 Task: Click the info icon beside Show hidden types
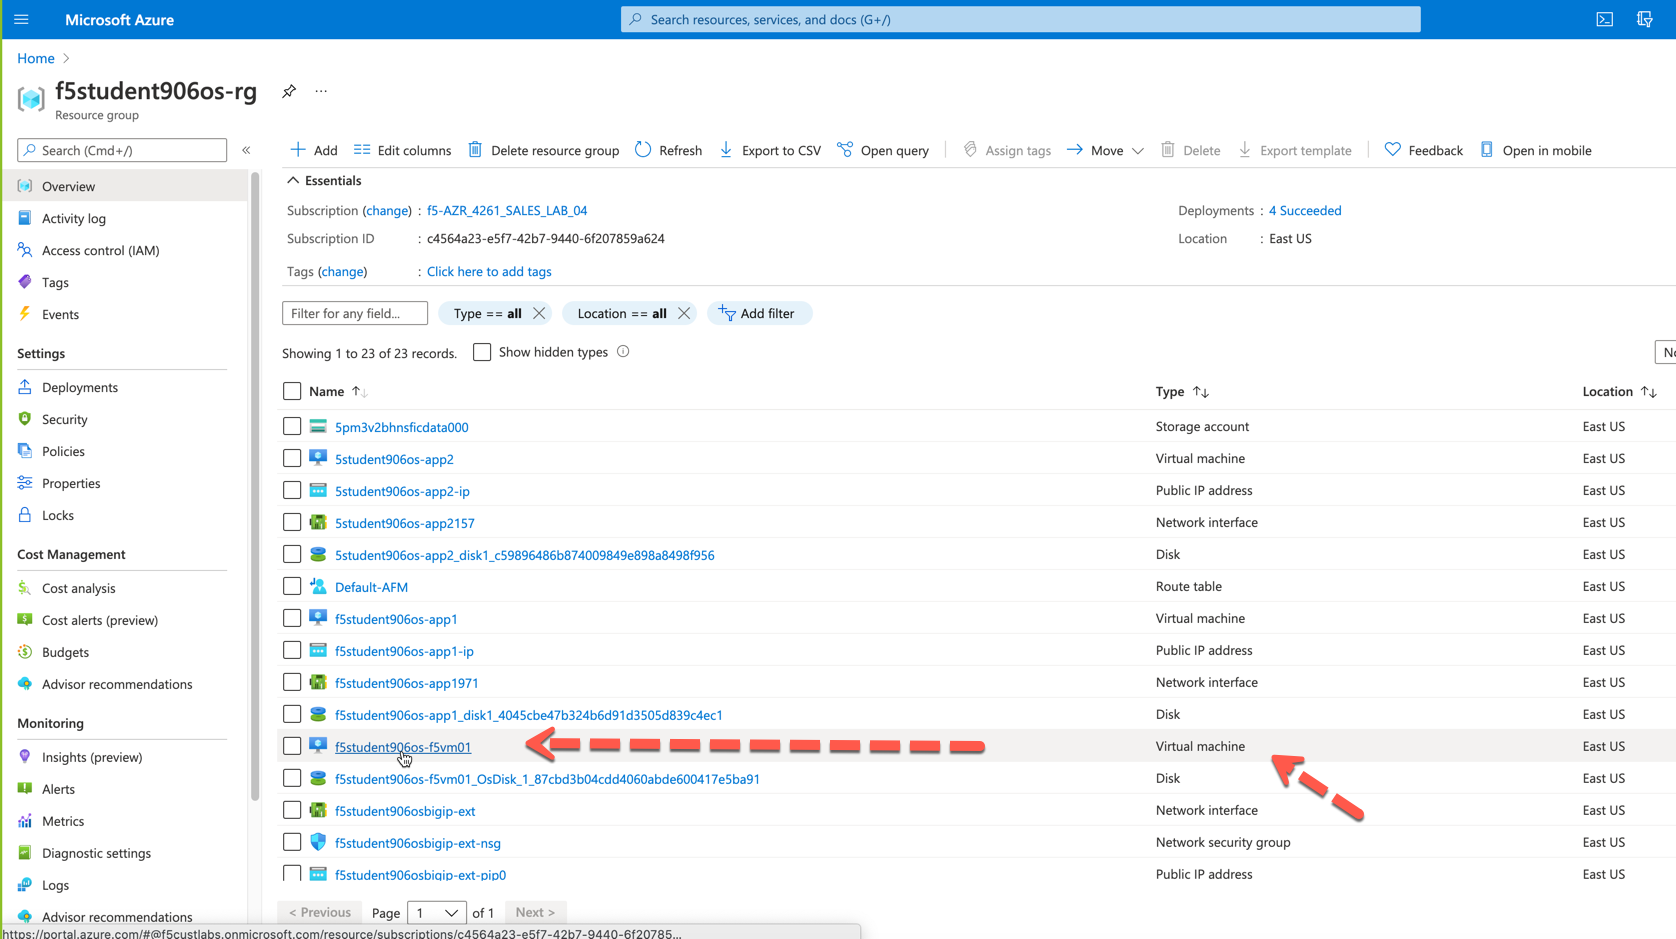[x=623, y=352]
